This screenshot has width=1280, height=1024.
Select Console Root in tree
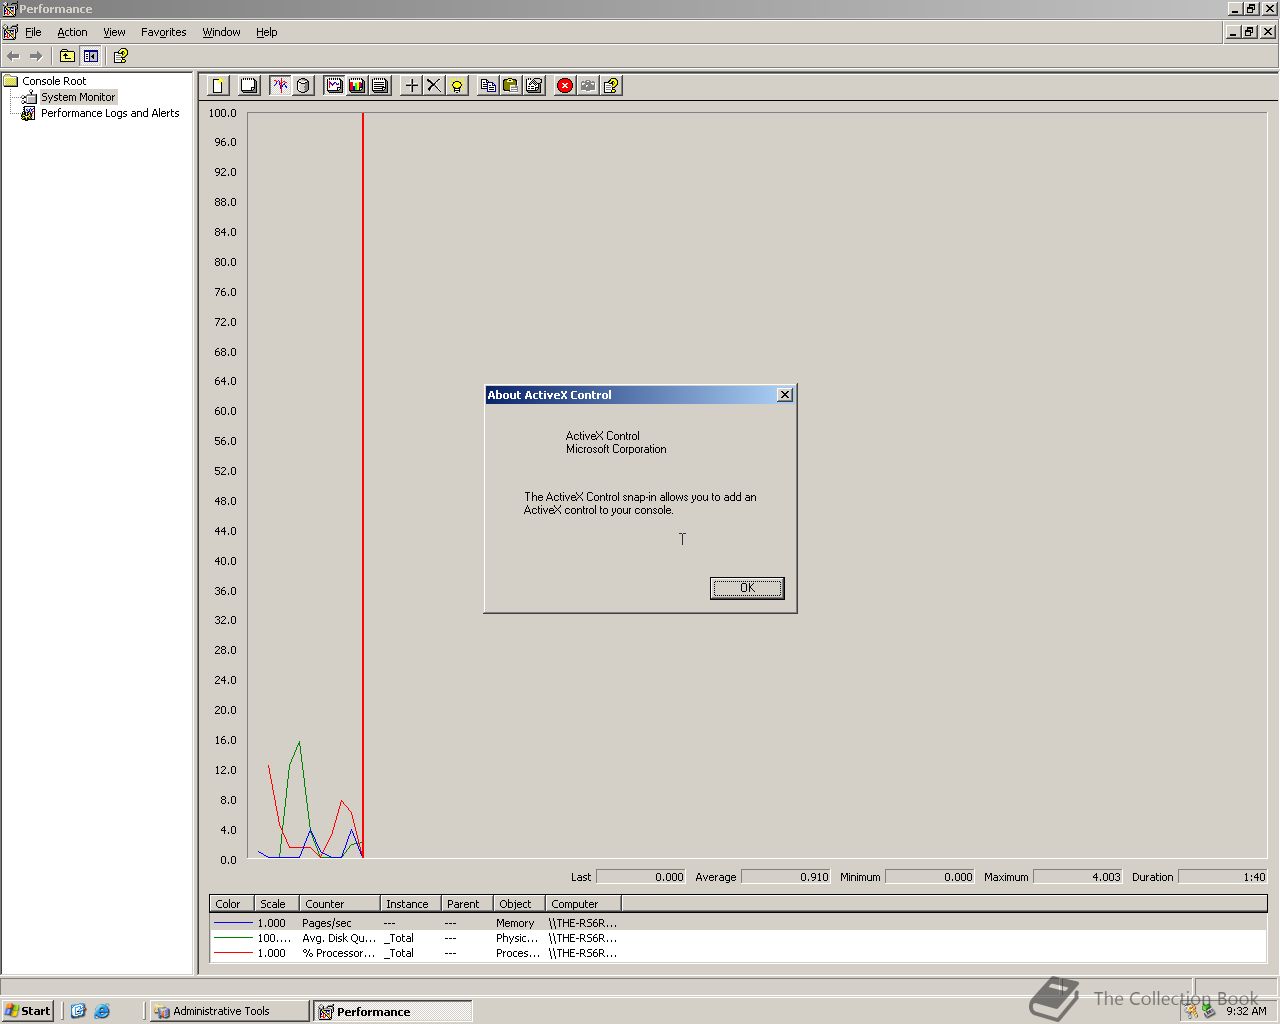[x=54, y=81]
